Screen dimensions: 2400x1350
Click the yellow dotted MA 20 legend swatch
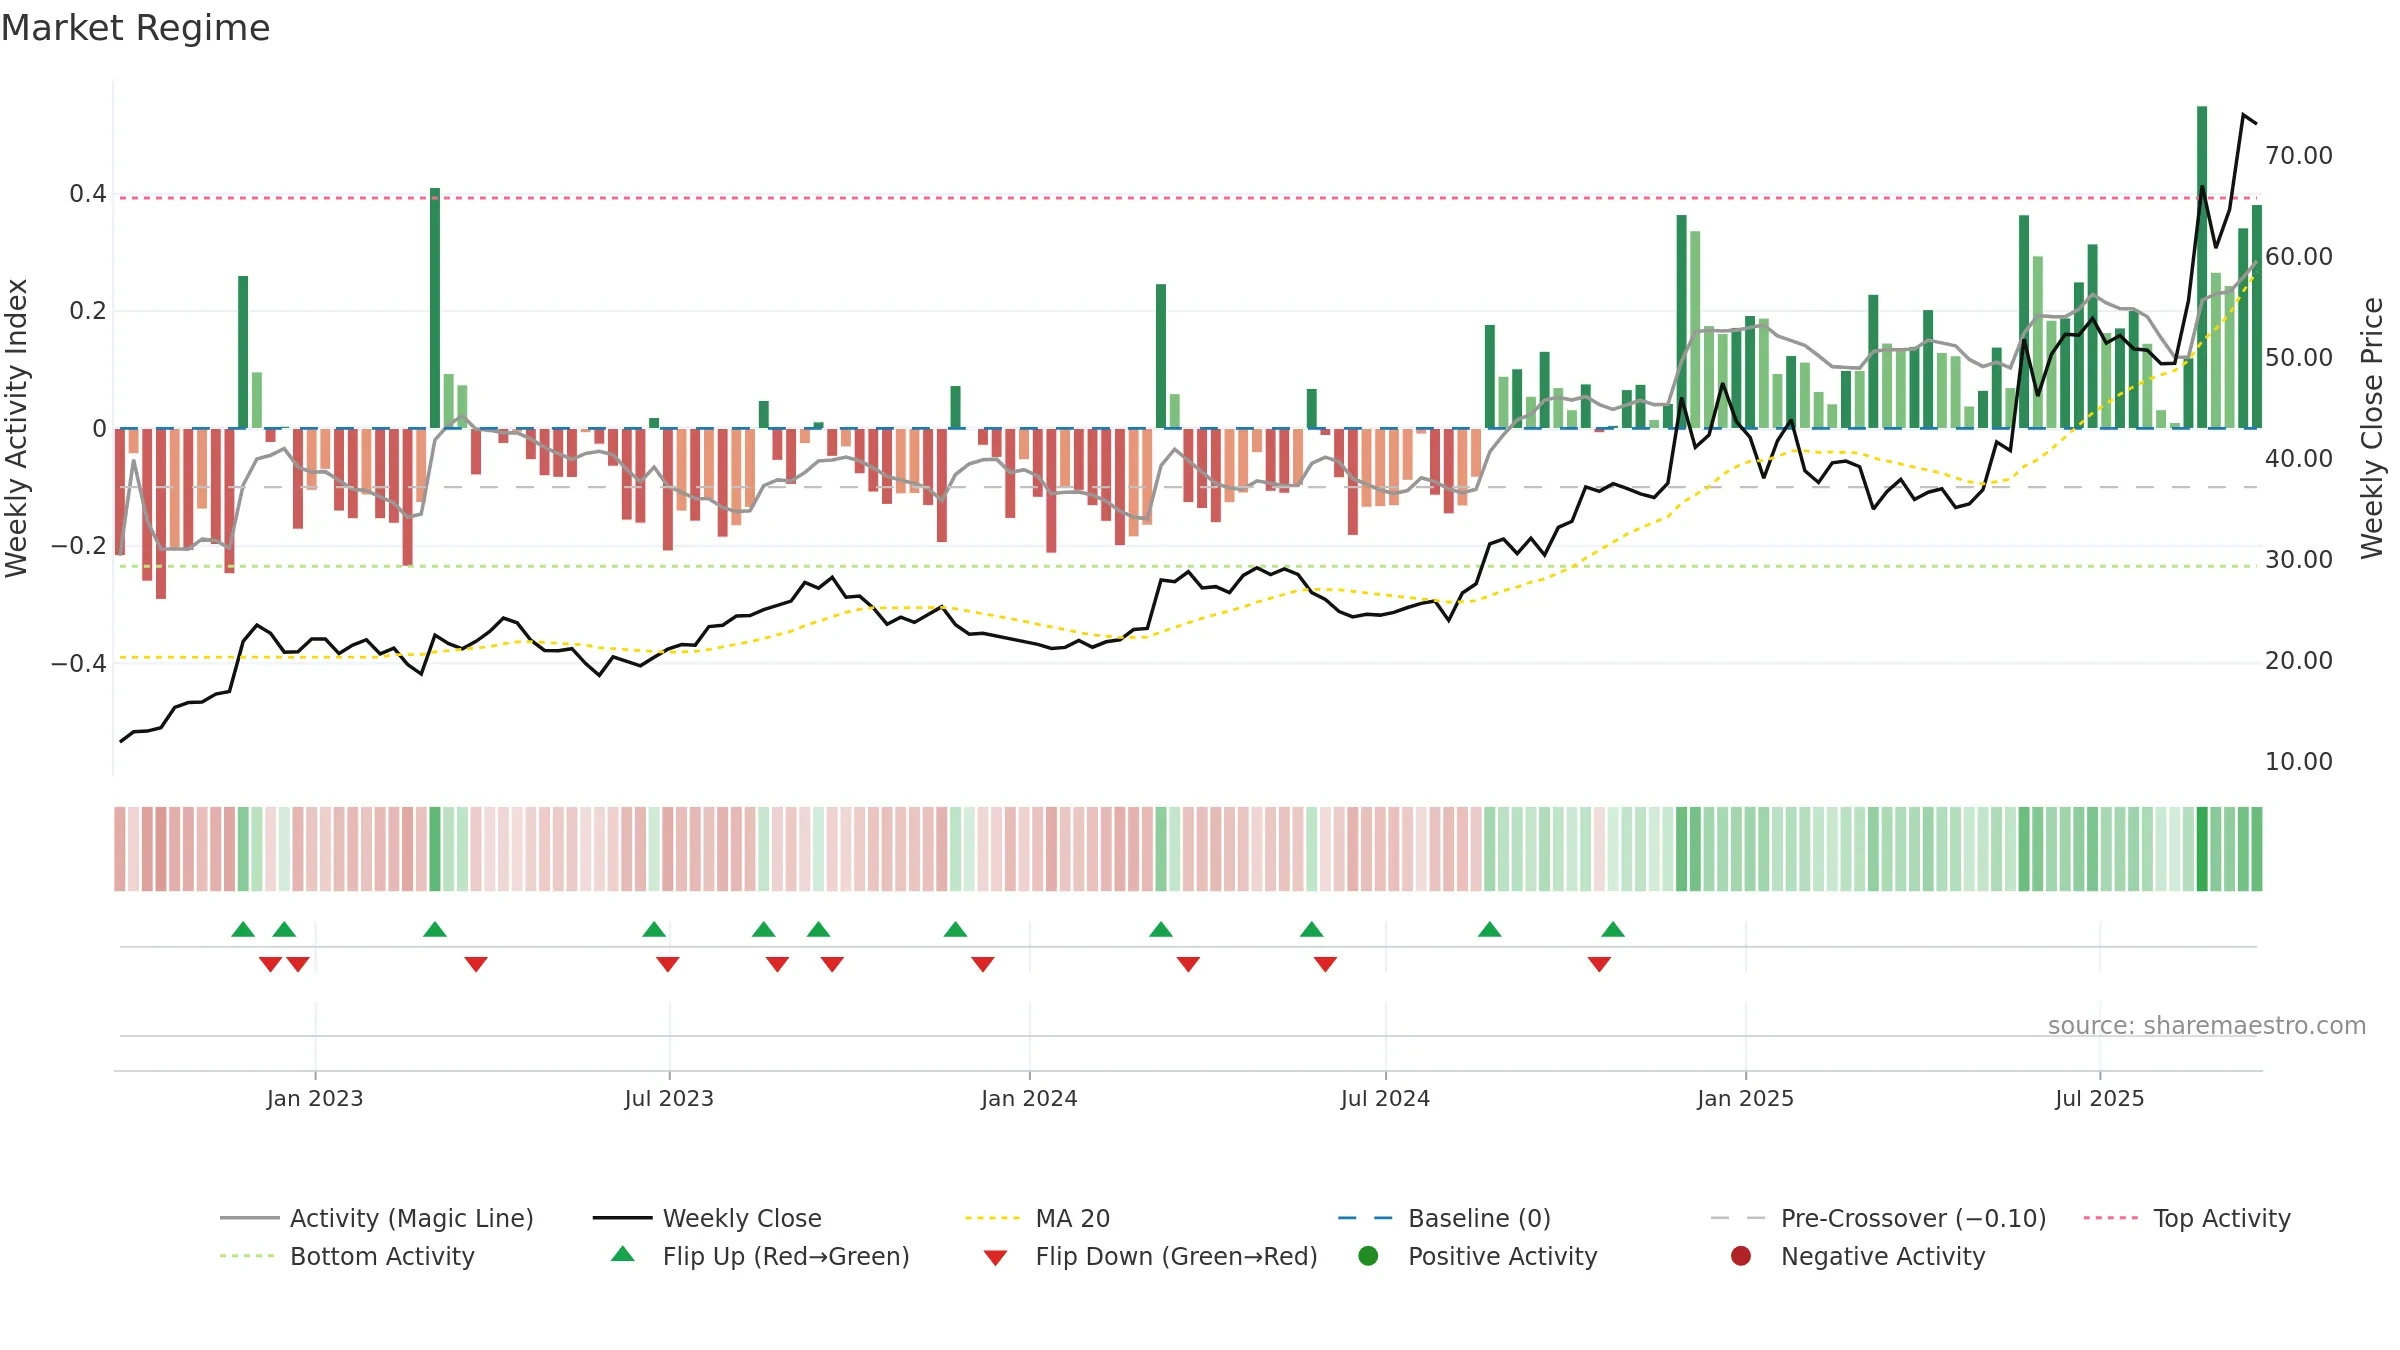point(993,1218)
